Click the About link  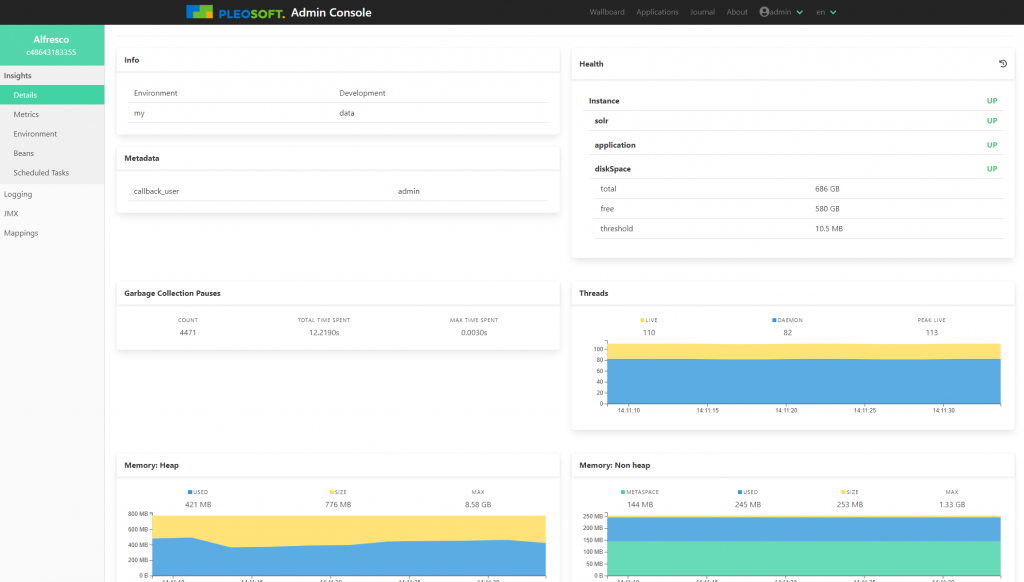click(x=737, y=12)
